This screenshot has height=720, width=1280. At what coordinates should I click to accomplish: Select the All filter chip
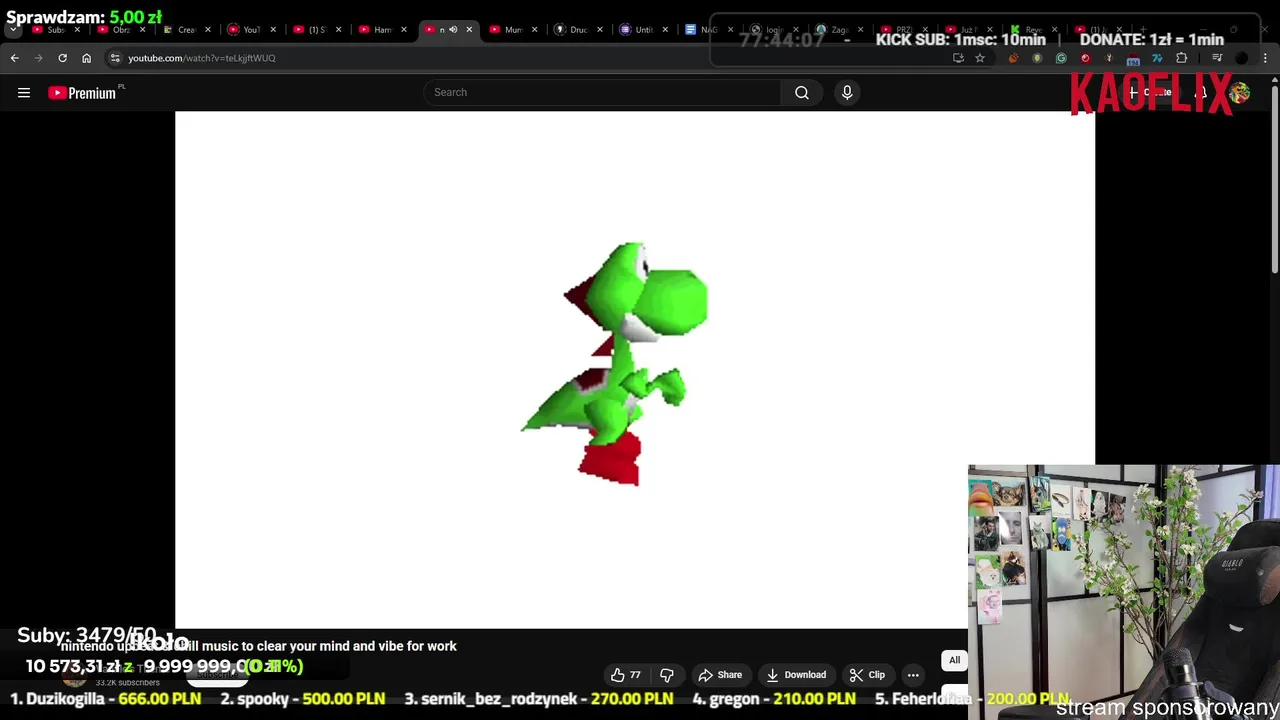954,660
